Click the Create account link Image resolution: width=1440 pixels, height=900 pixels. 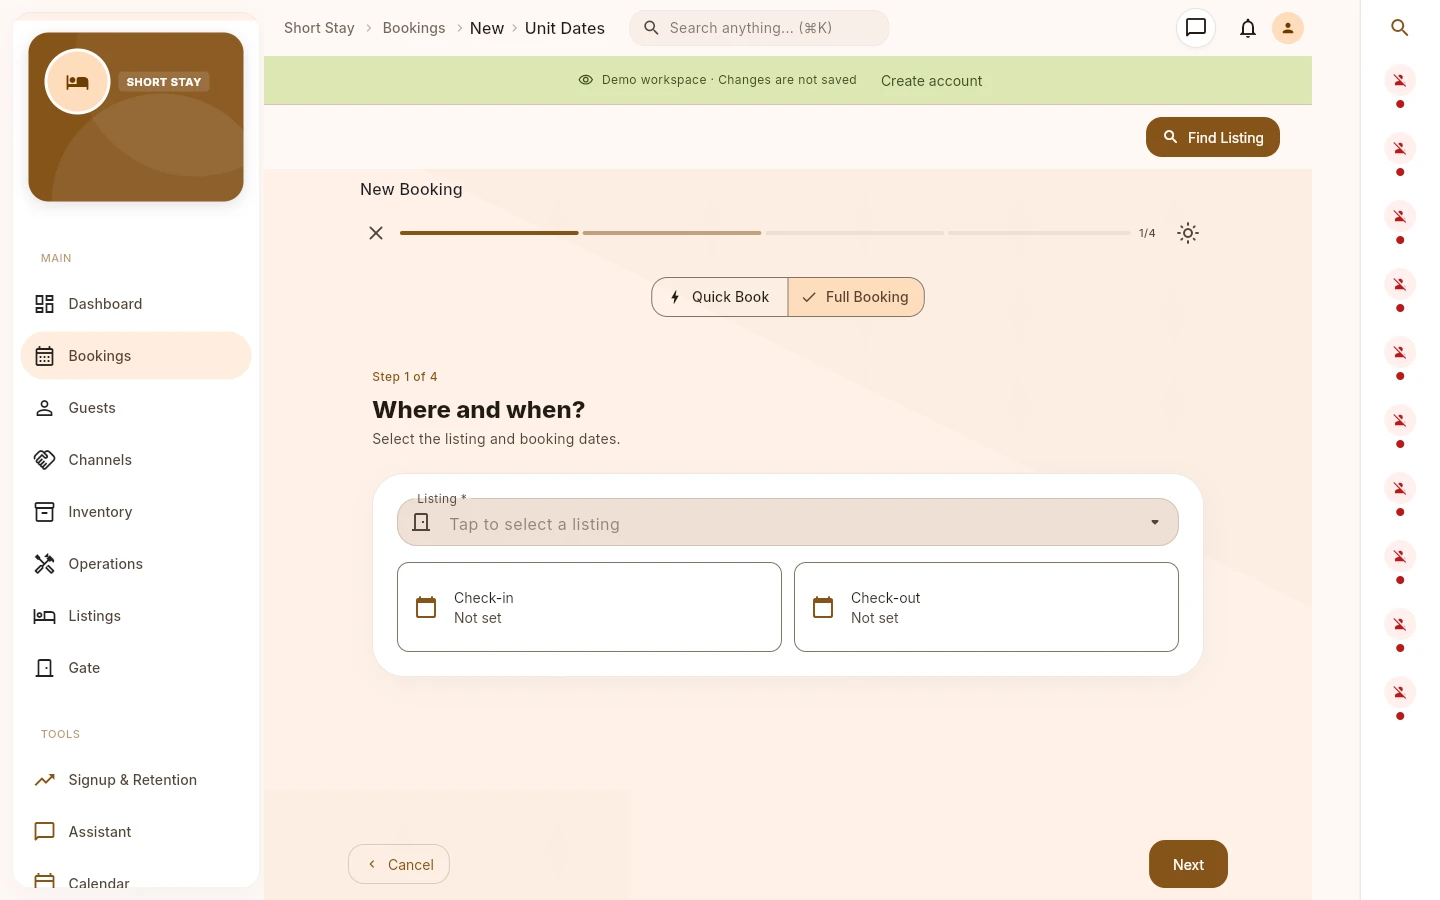(x=932, y=81)
